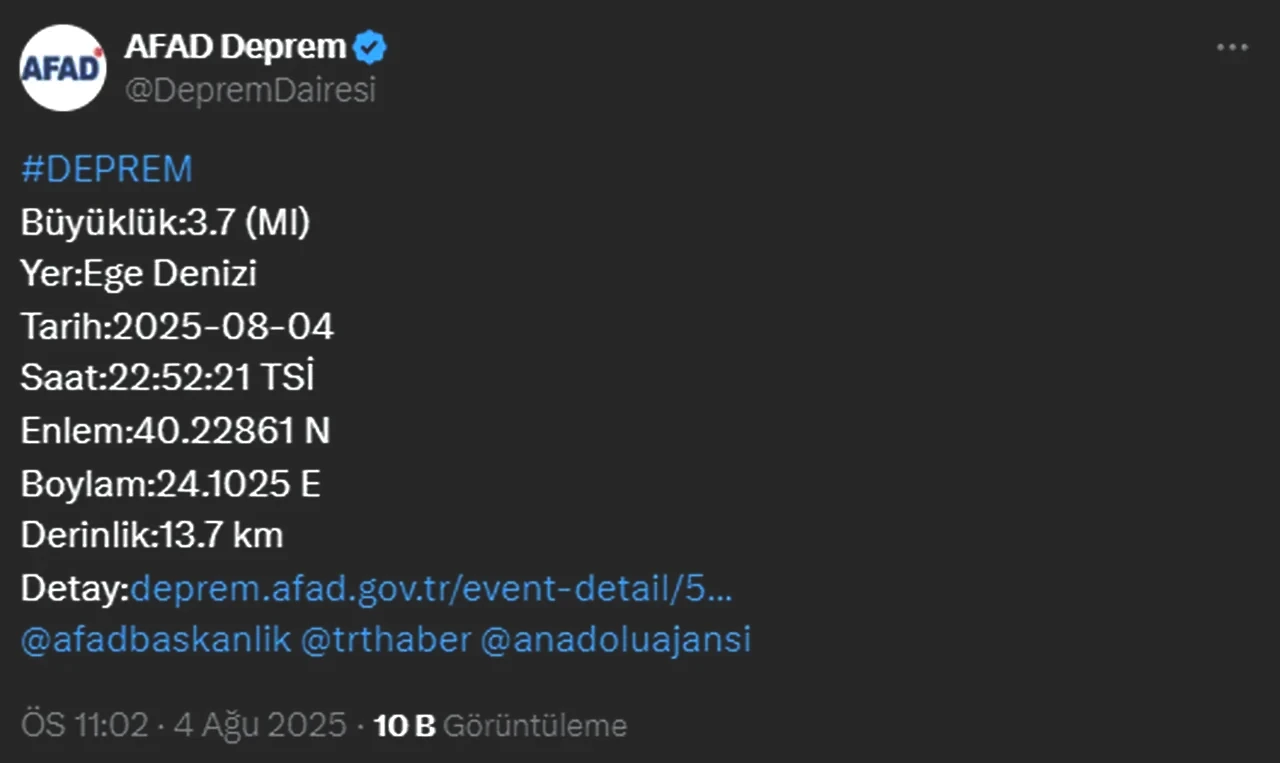Image resolution: width=1280 pixels, height=763 pixels.
Task: View the 10 B view count
Action: pyautogui.click(x=404, y=725)
